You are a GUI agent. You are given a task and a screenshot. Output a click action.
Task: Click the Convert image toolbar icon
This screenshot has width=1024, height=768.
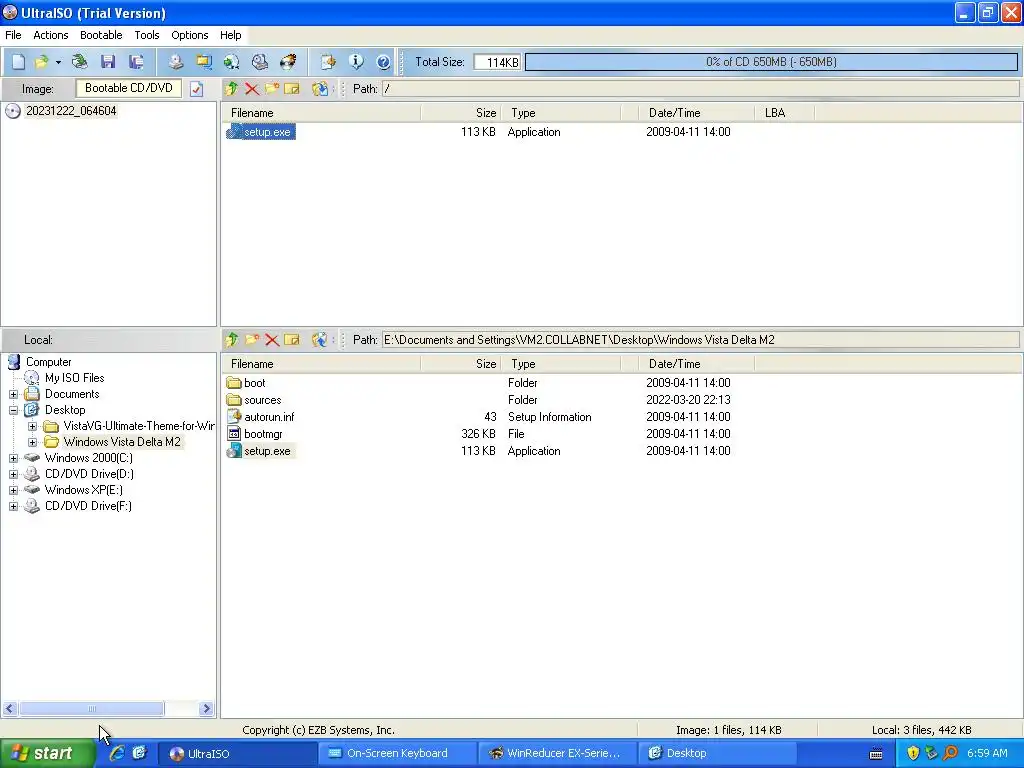[x=204, y=62]
